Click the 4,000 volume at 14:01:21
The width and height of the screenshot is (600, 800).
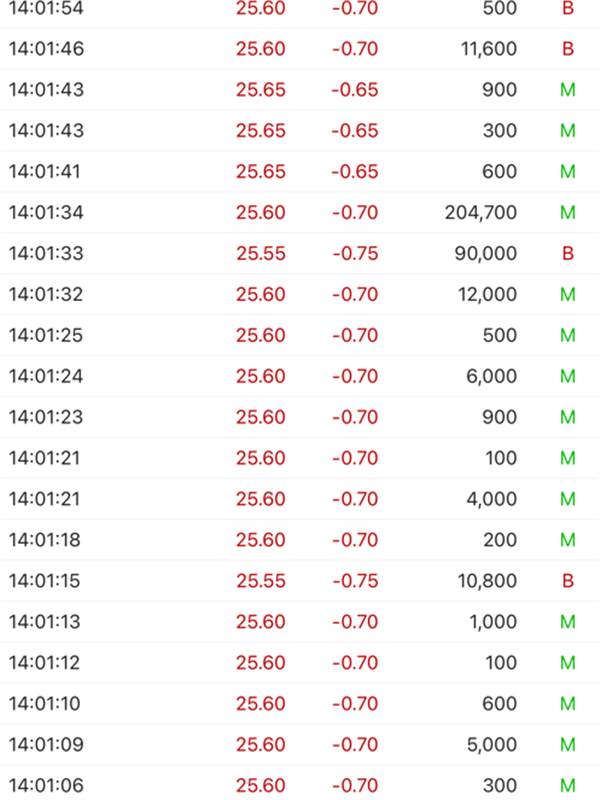(491, 499)
